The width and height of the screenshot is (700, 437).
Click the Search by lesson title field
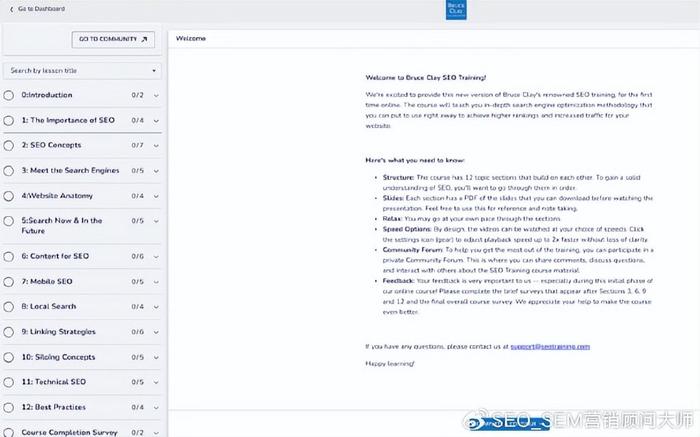[82, 71]
